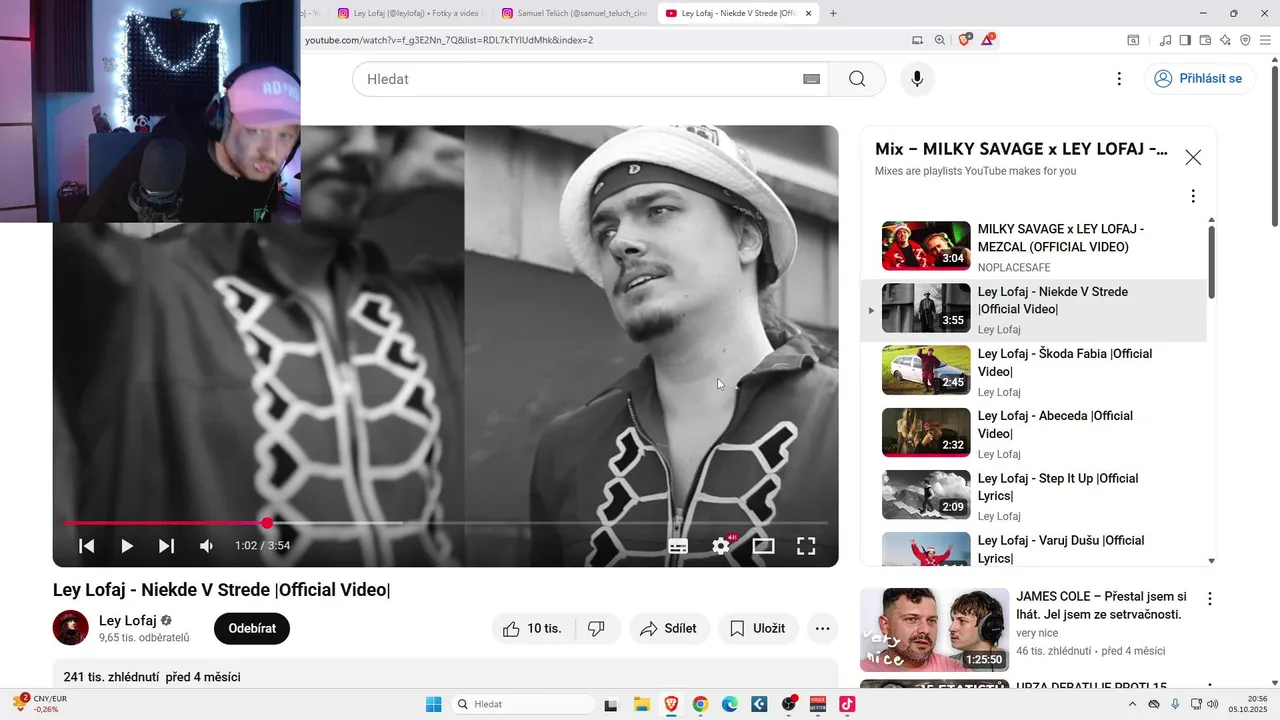
Task: Open cast/install icon in address bar
Action: 918,40
